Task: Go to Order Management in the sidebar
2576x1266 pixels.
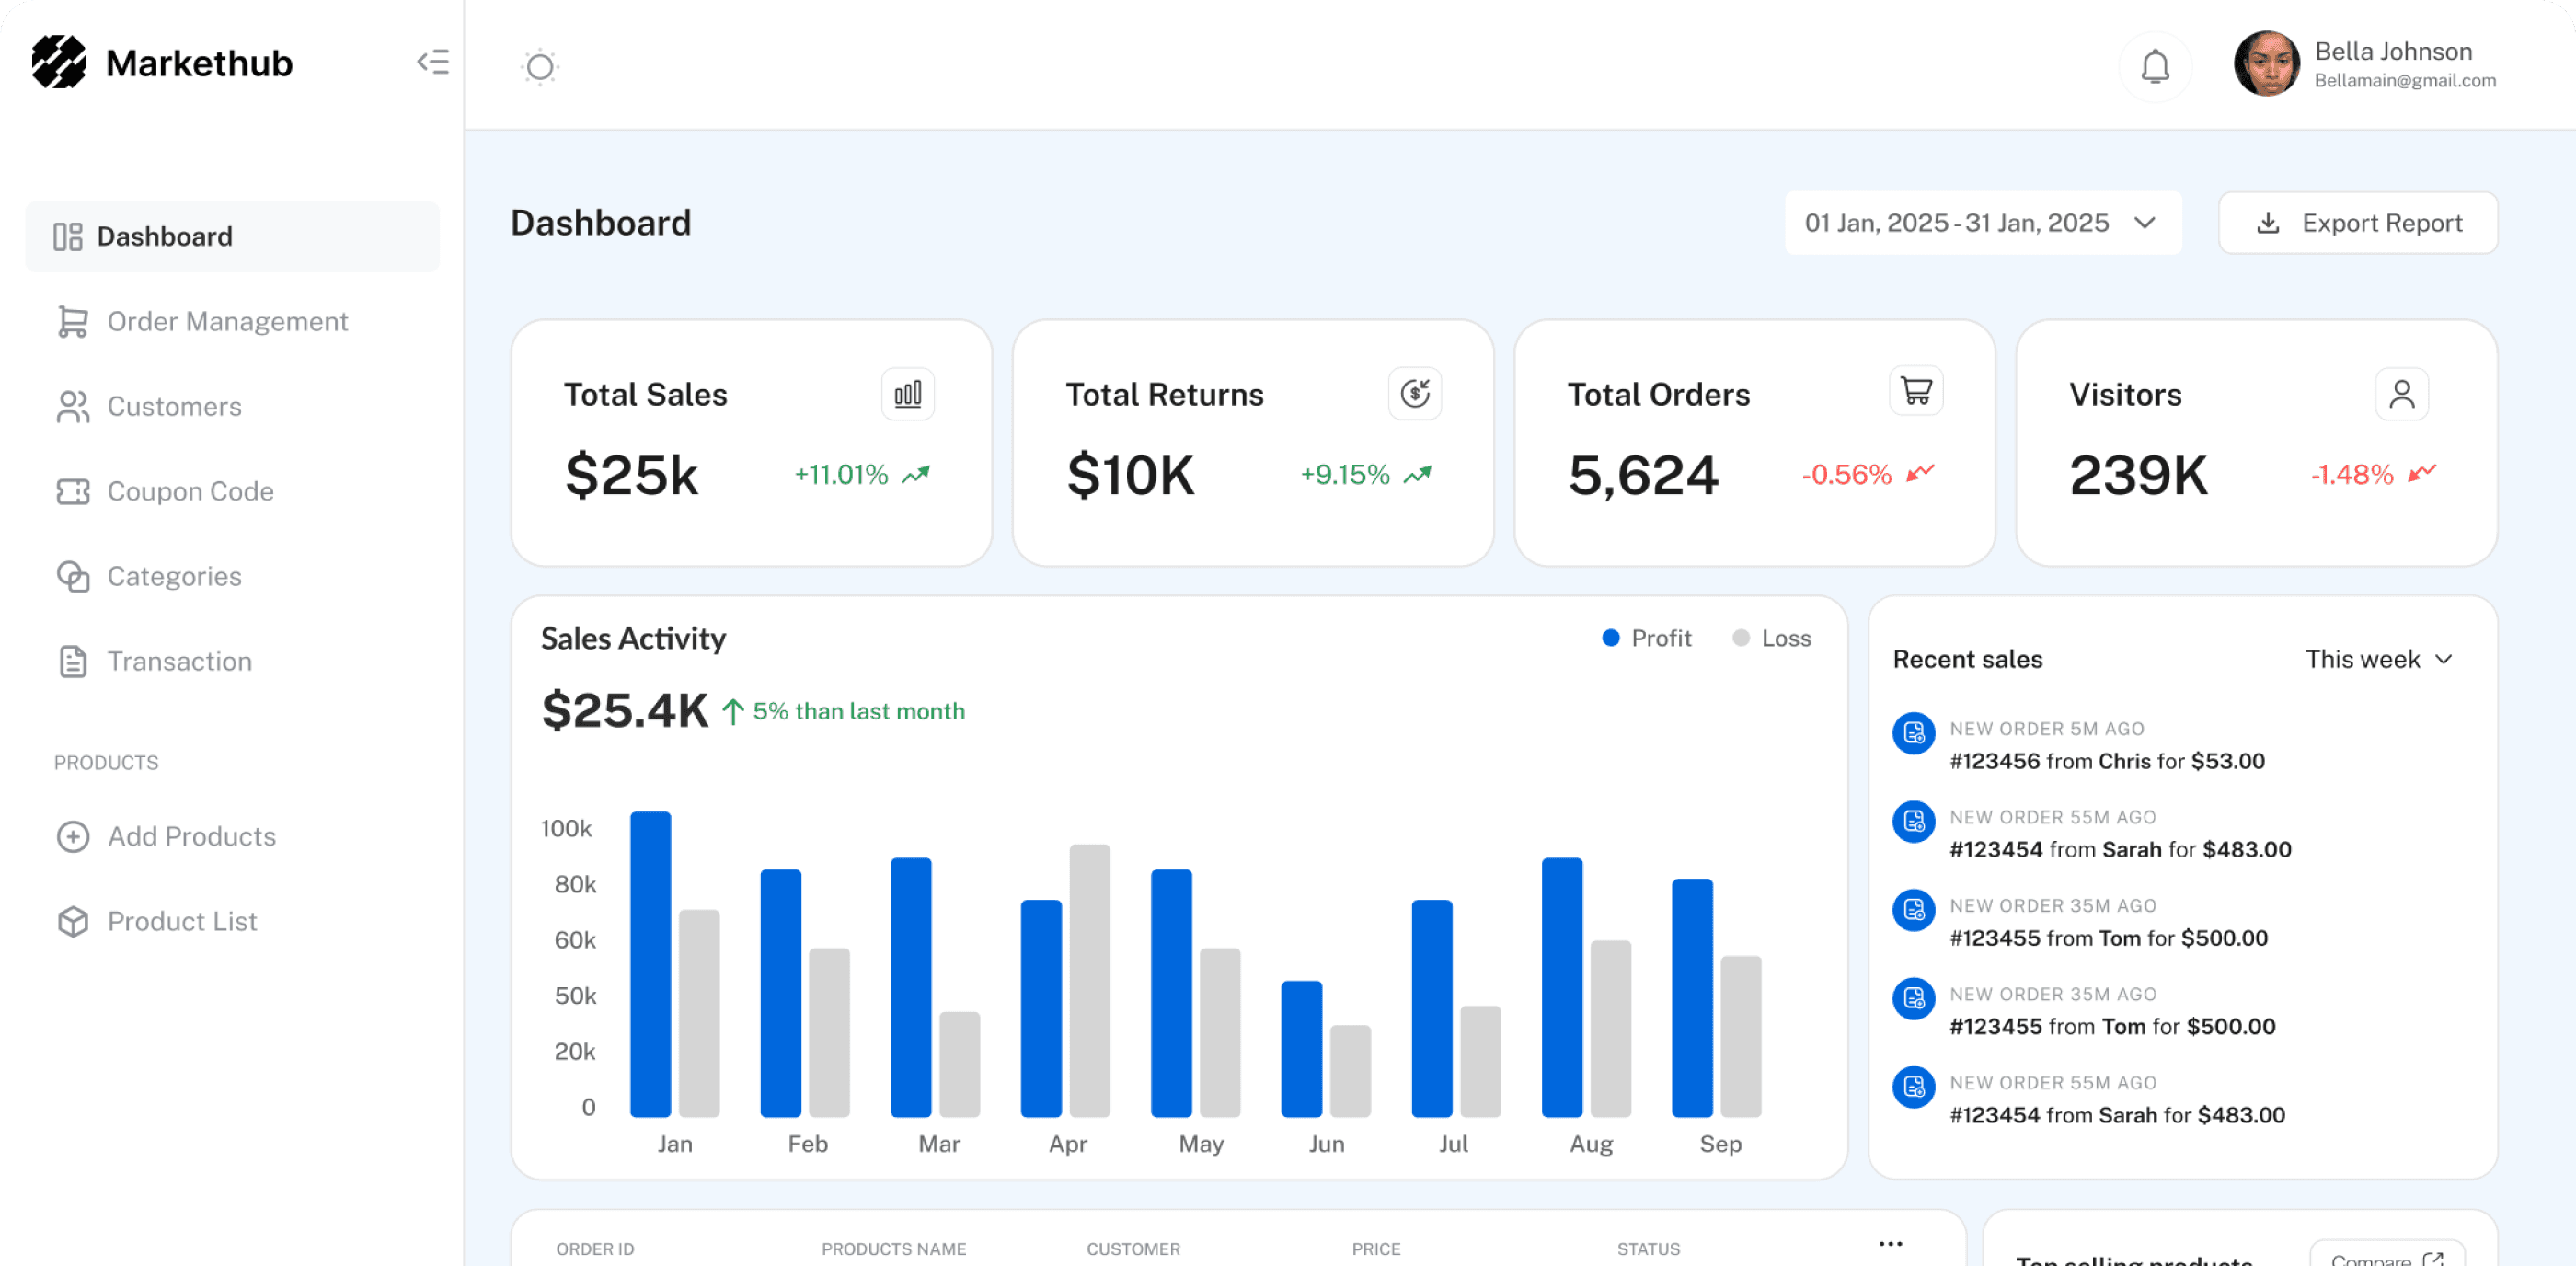Action: [227, 321]
